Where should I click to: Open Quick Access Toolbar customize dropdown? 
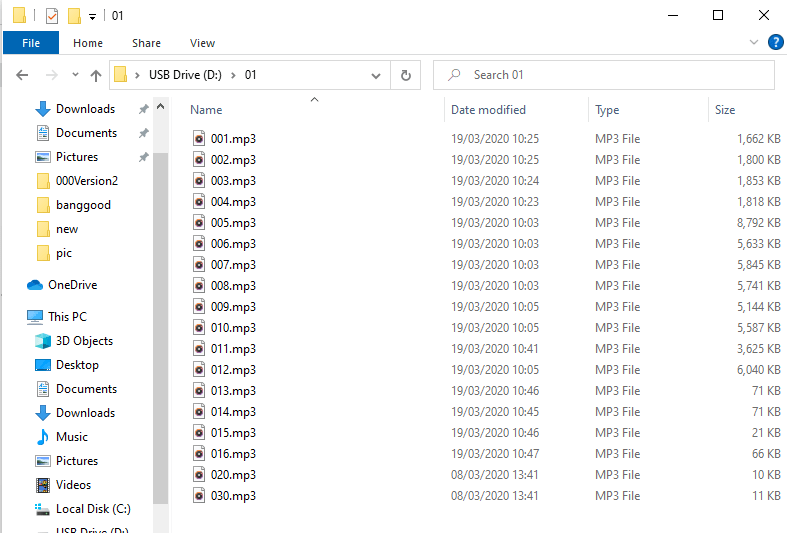[92, 17]
